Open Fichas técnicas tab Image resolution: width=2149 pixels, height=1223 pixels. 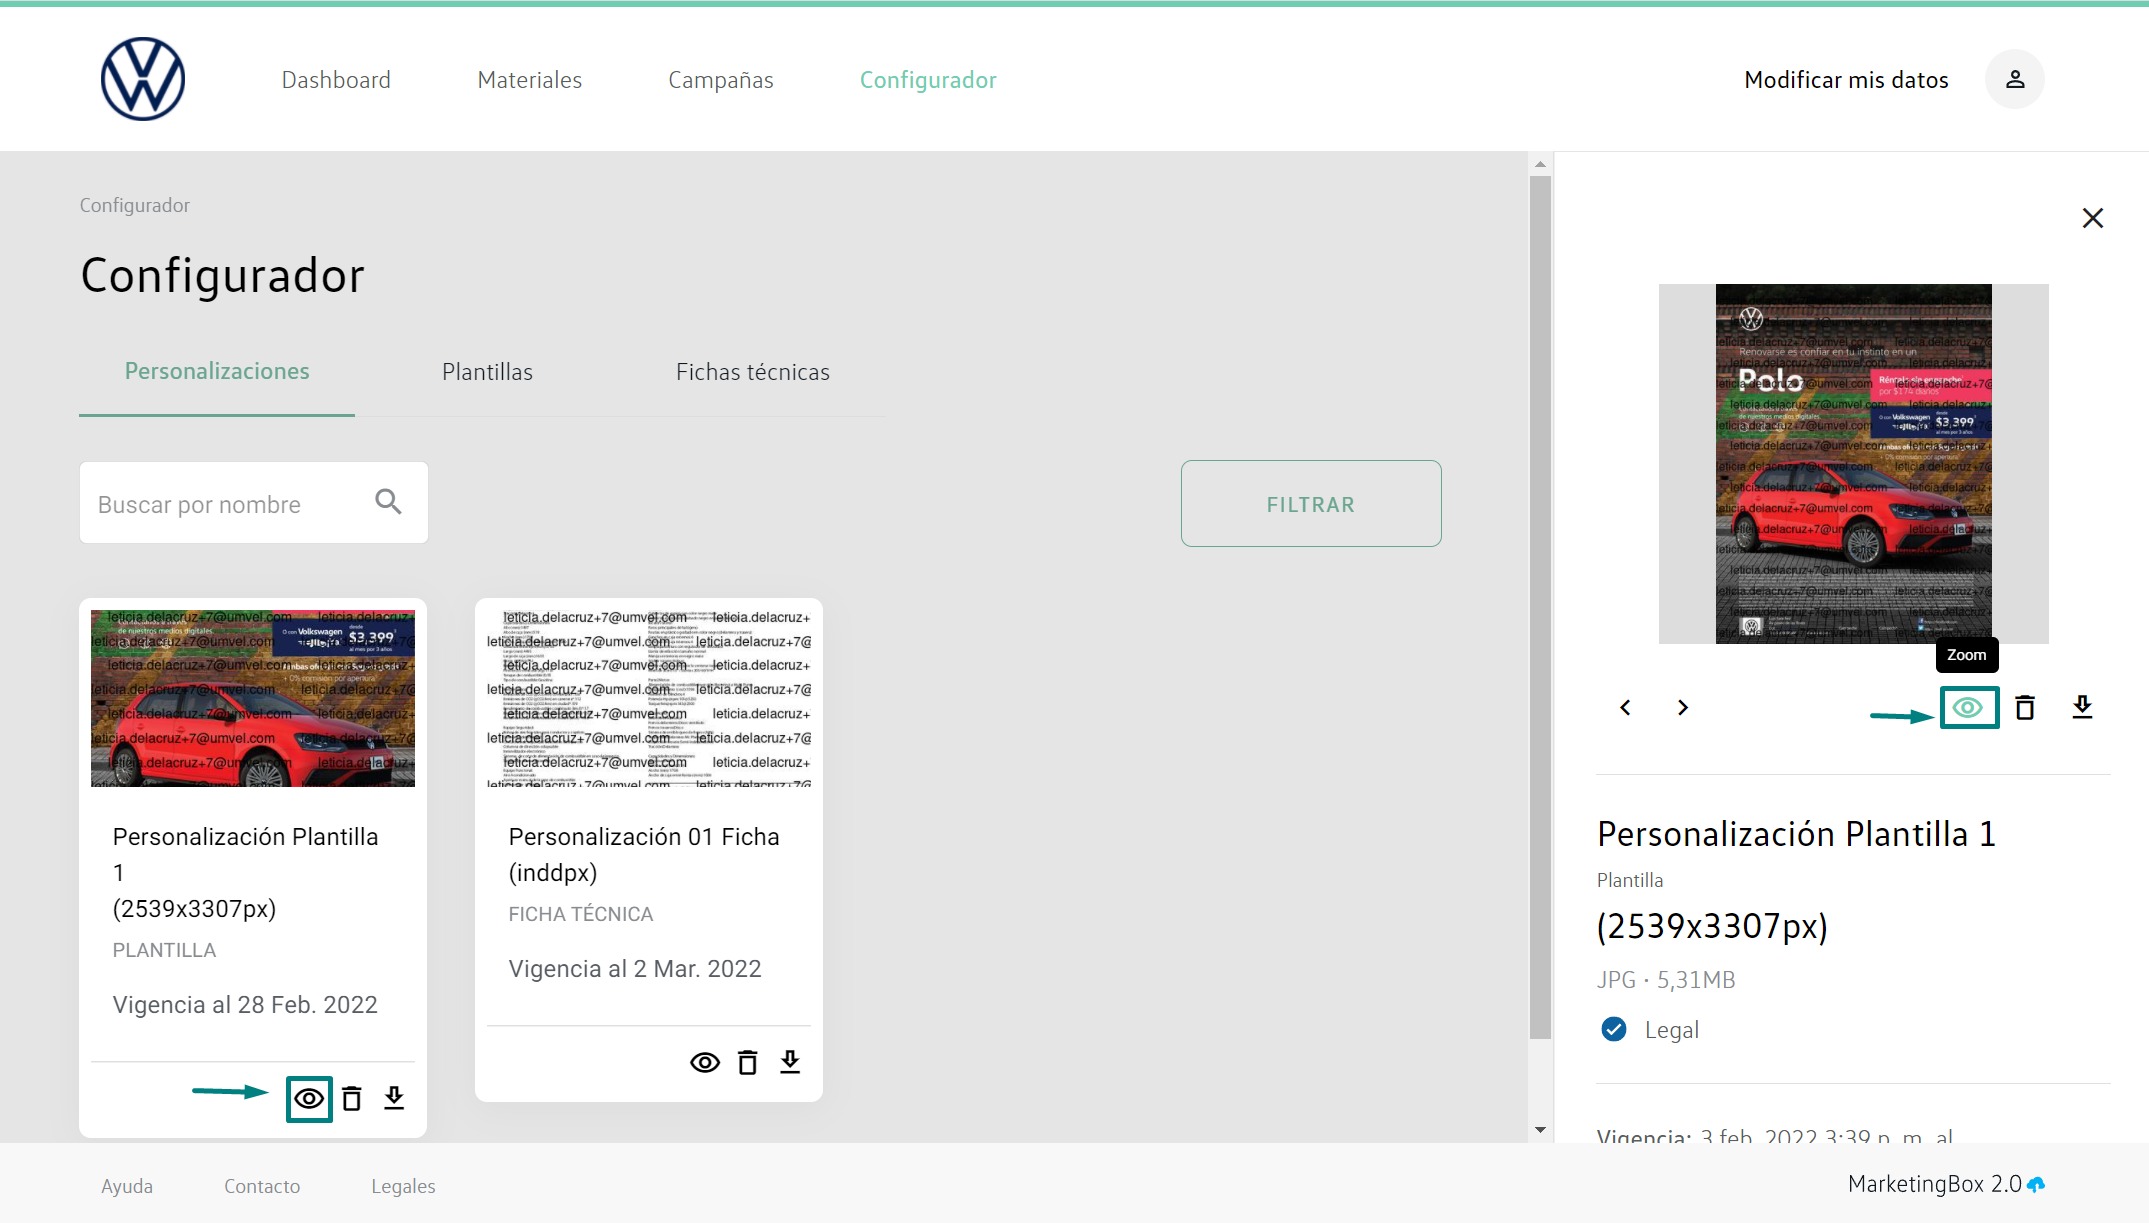tap(752, 372)
